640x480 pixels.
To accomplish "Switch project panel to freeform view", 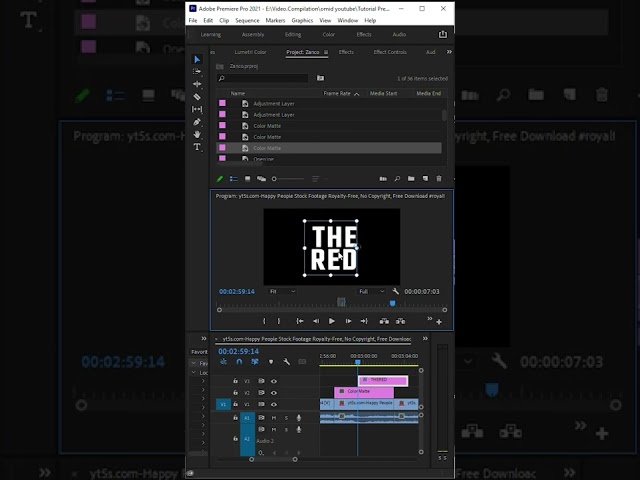I will click(261, 179).
